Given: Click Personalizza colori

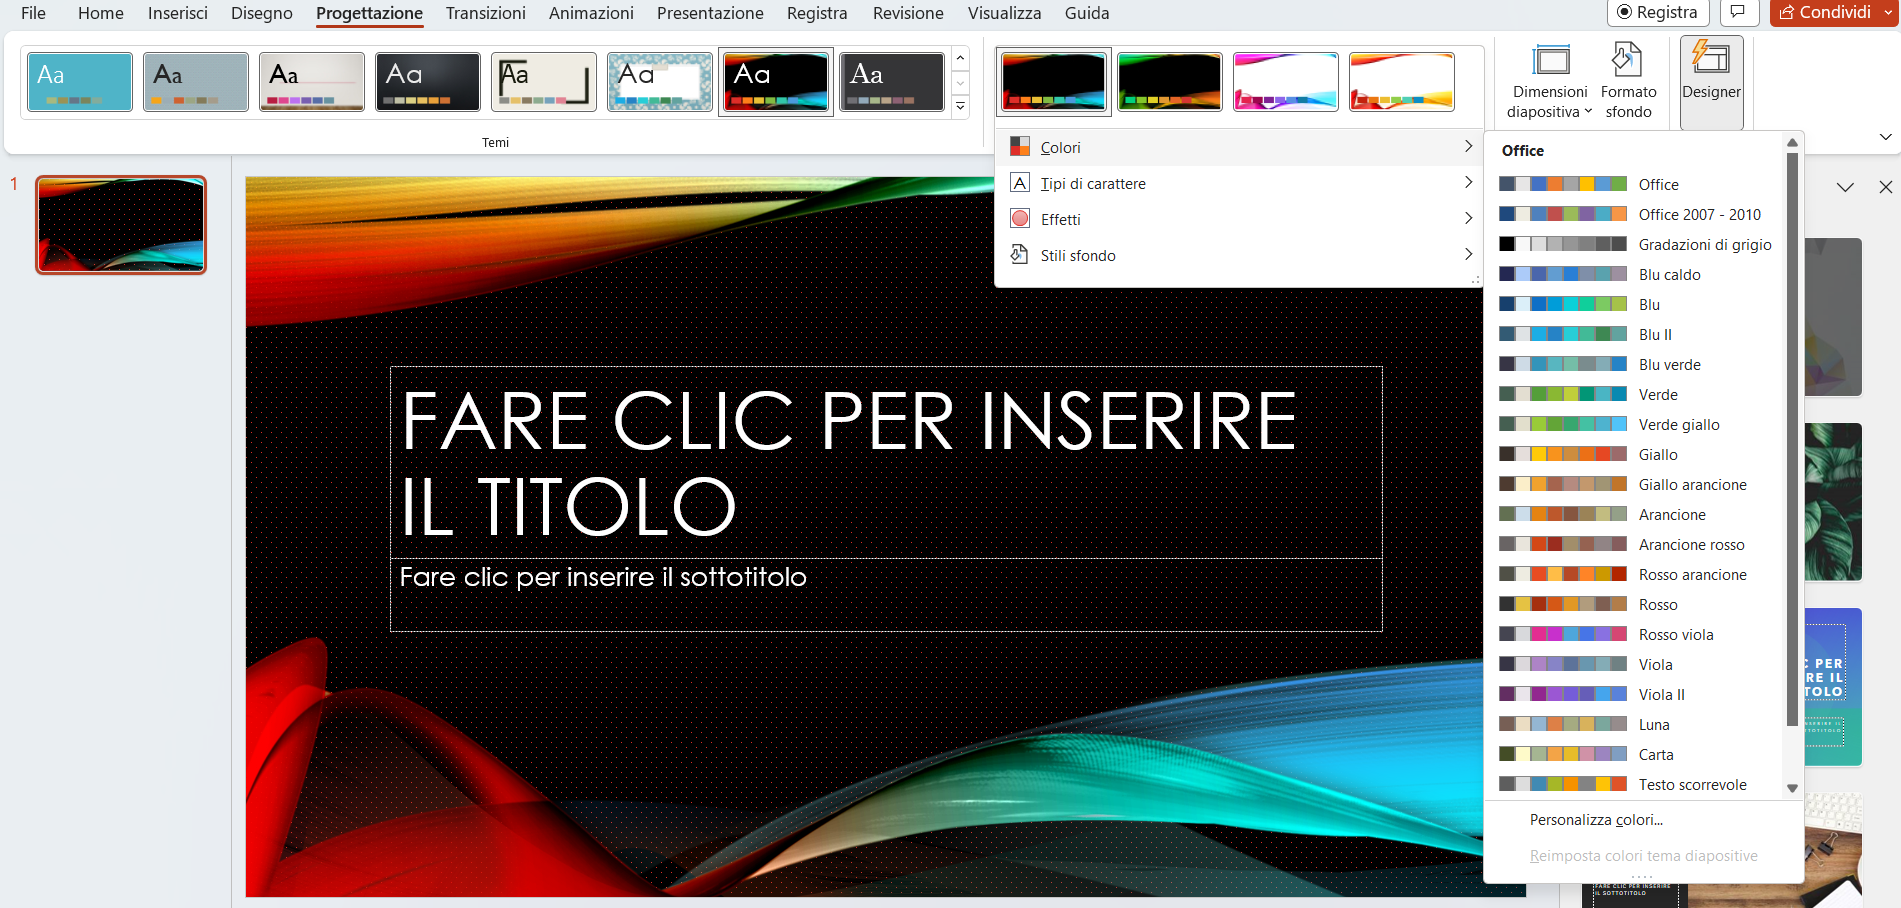Looking at the screenshot, I should (x=1596, y=819).
